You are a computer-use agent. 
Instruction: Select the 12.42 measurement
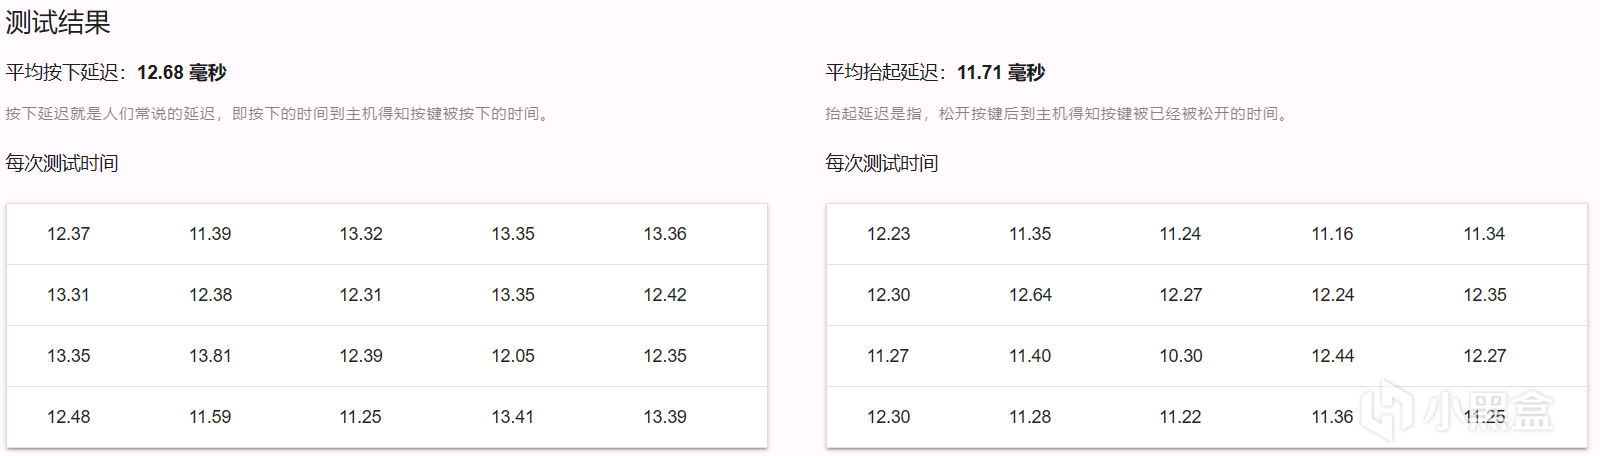(x=665, y=295)
